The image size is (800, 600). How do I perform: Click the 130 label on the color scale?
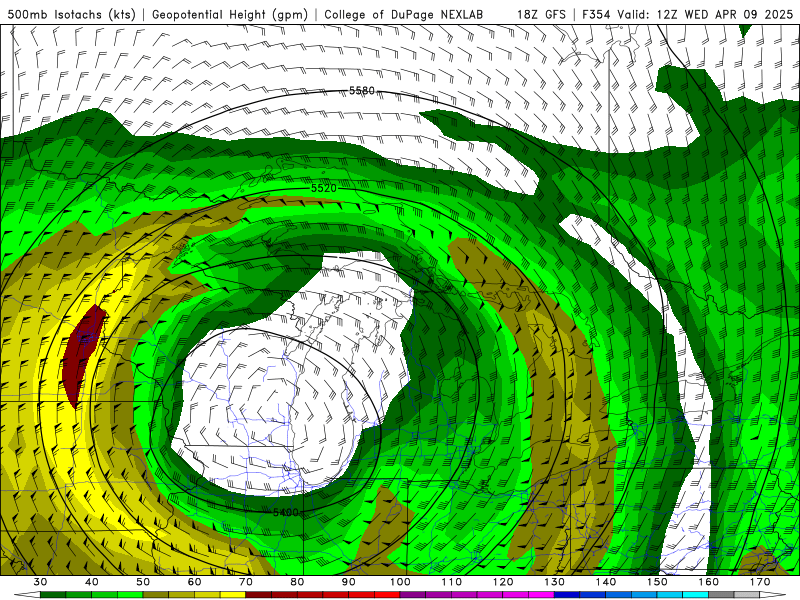pos(555,582)
